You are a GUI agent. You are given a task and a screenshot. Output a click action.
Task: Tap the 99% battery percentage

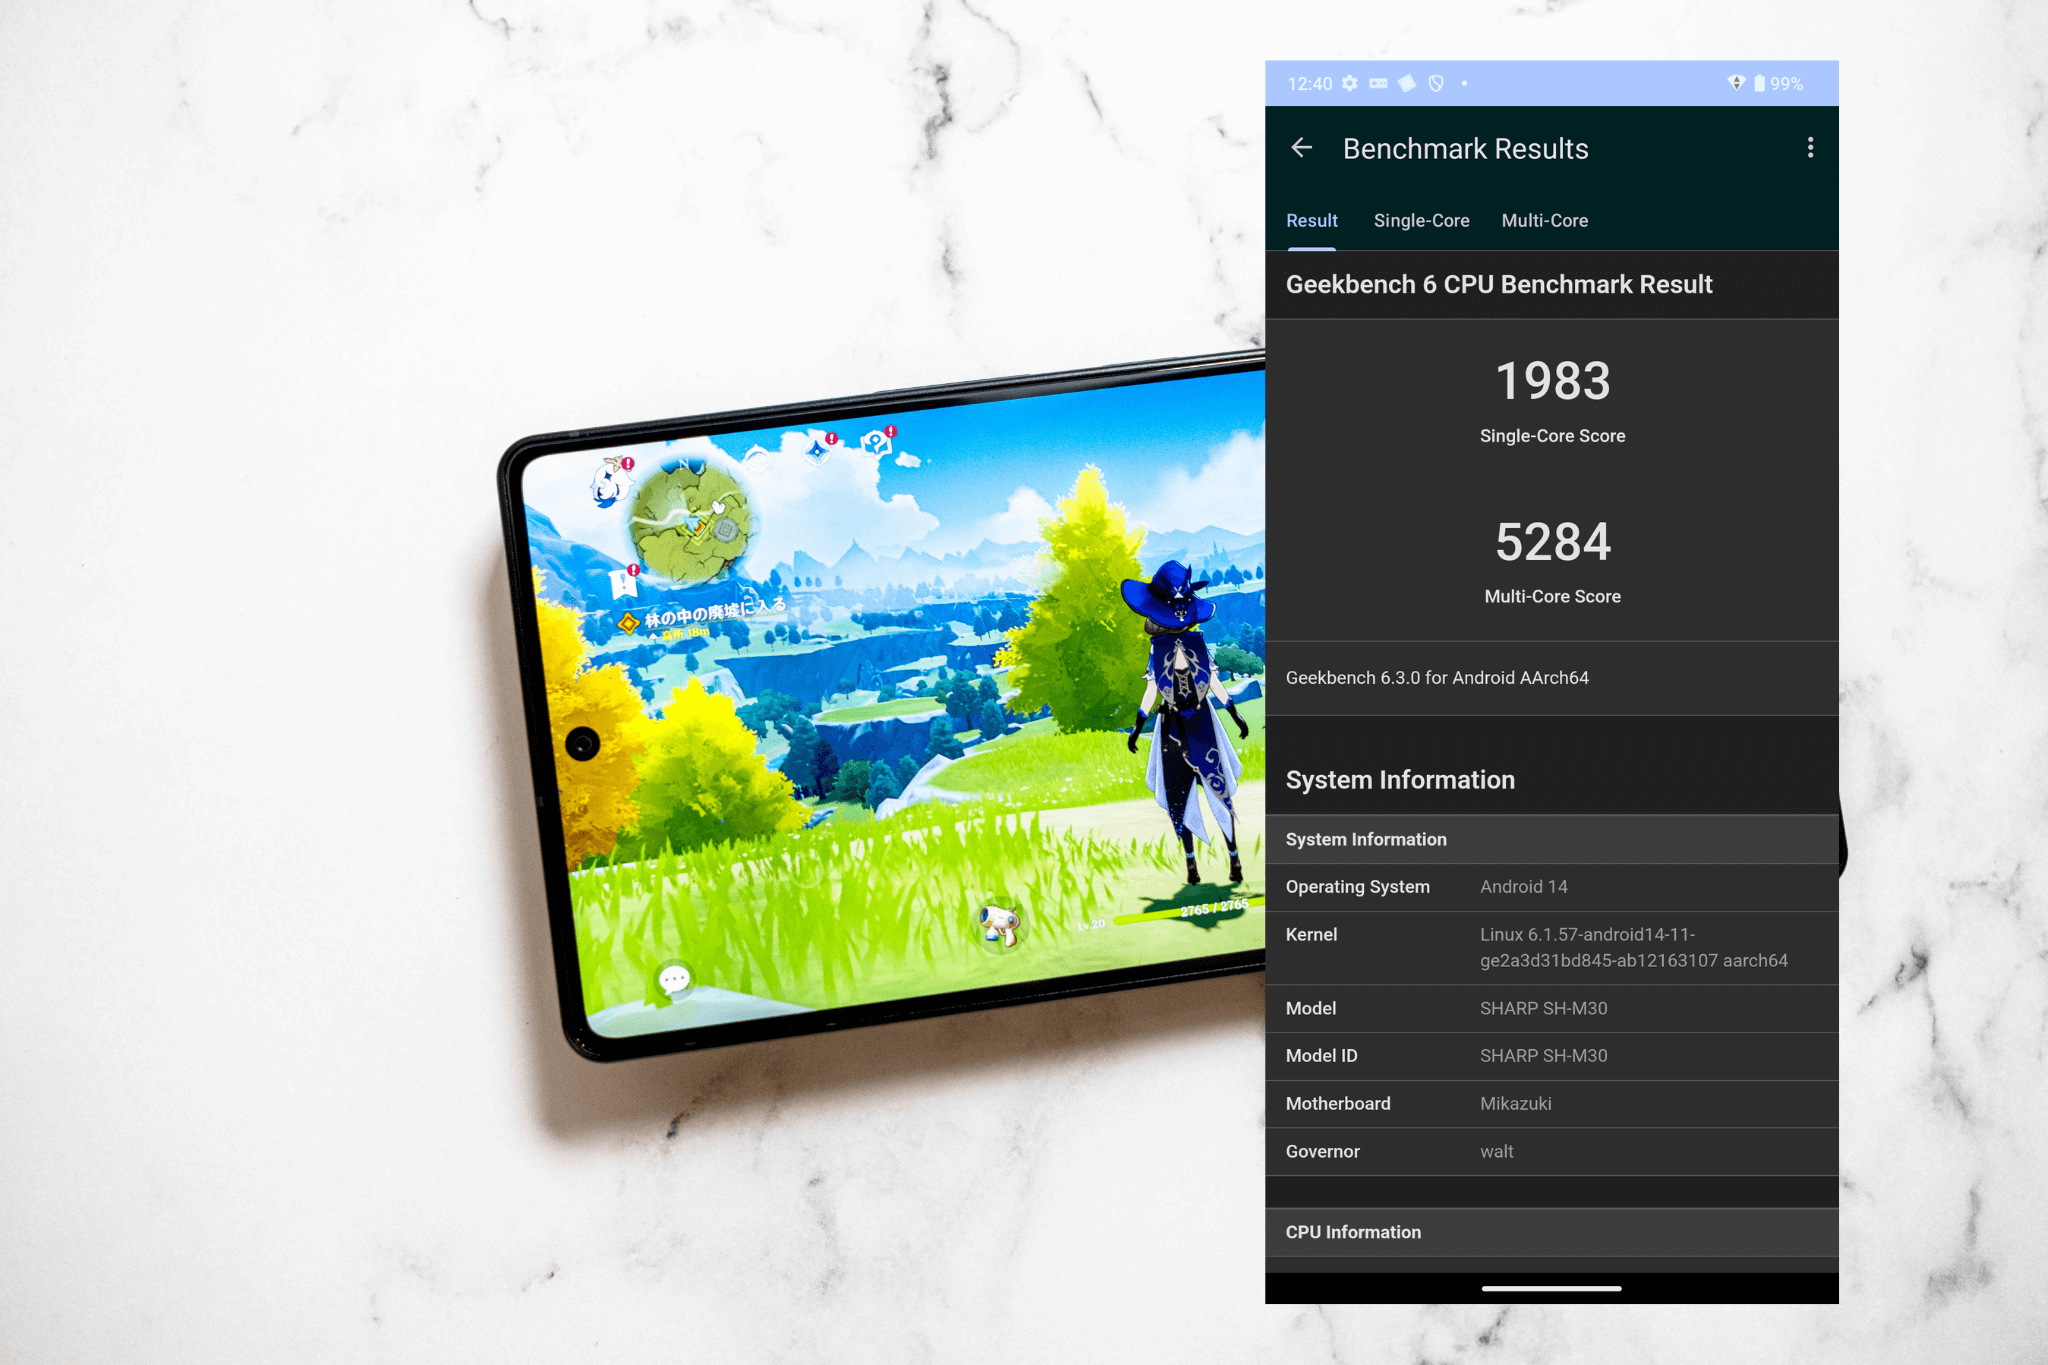pos(1786,84)
